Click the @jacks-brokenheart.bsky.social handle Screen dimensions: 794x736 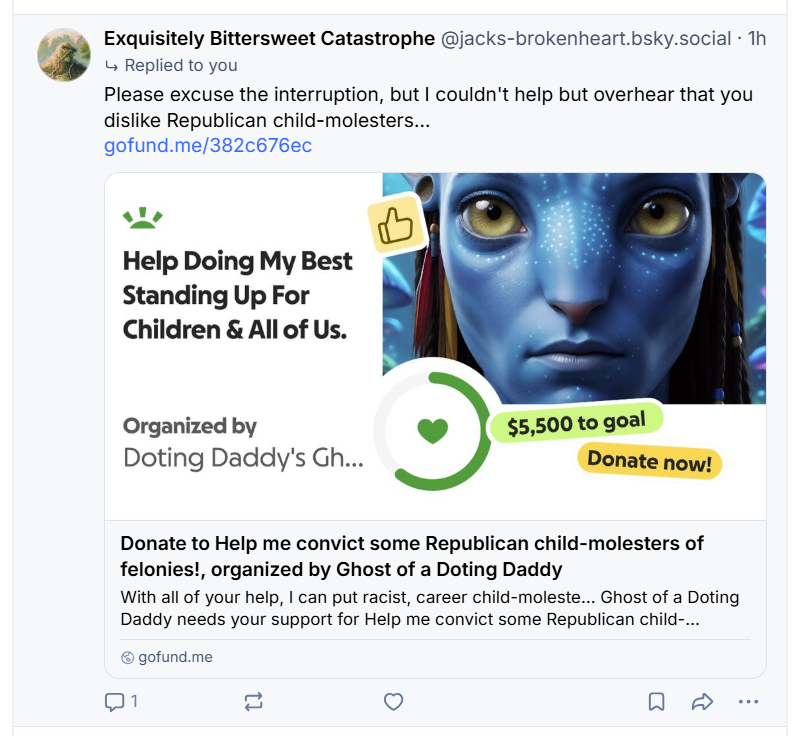click(x=586, y=39)
